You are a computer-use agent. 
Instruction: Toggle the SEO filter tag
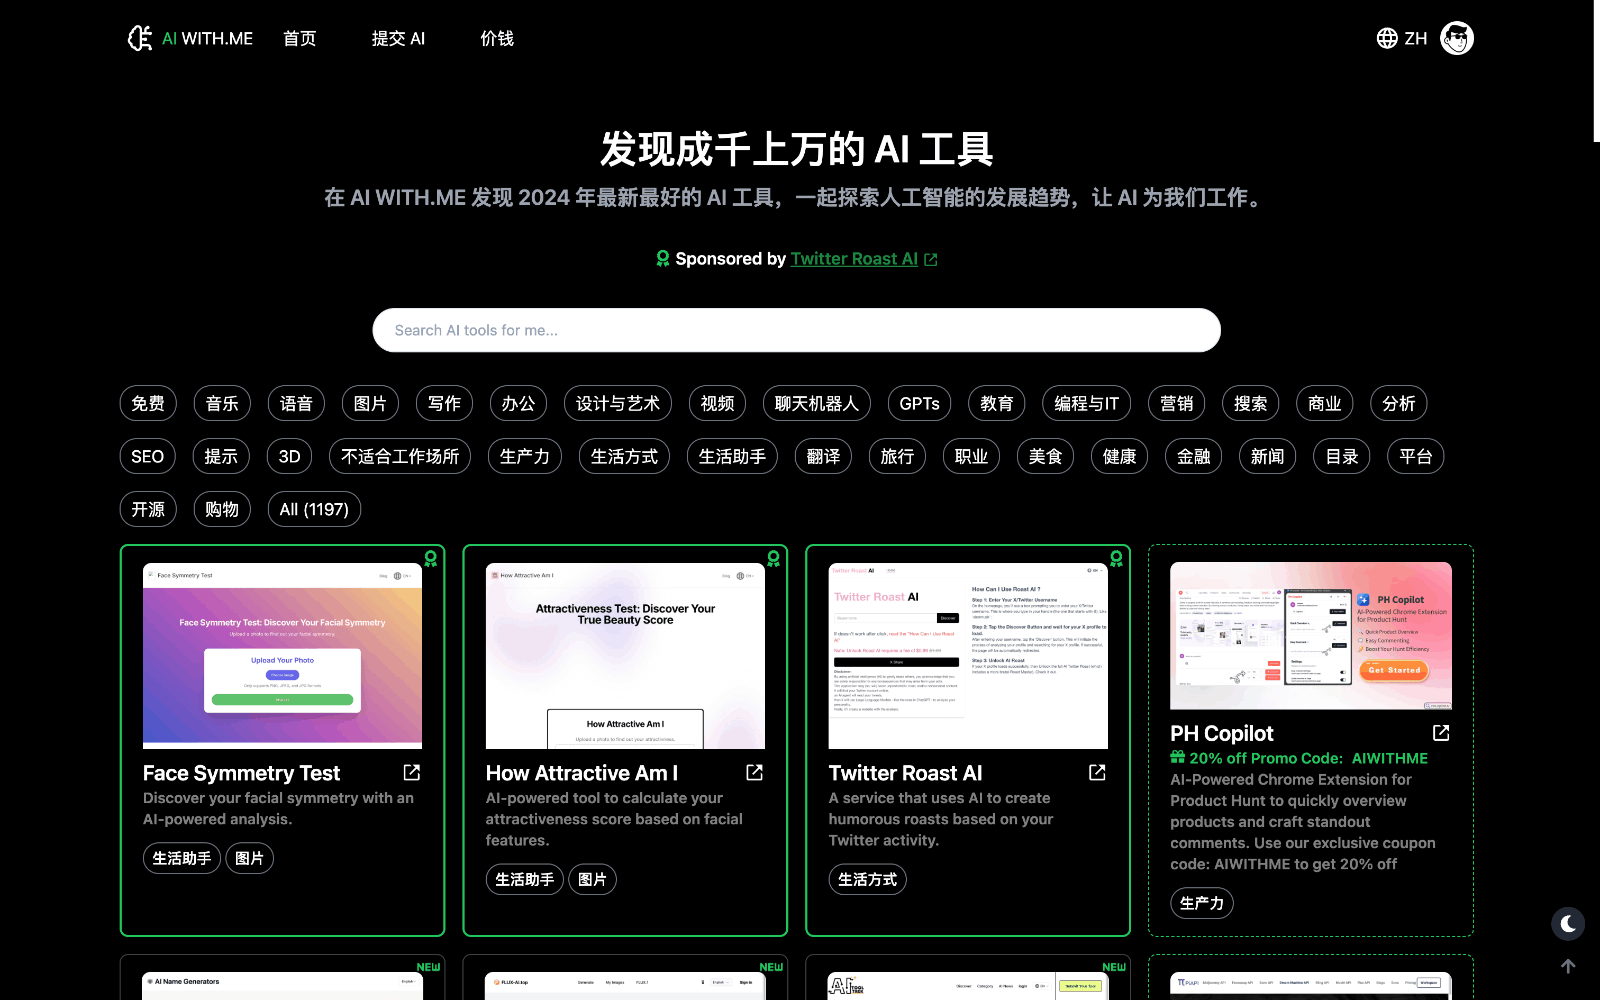(147, 456)
